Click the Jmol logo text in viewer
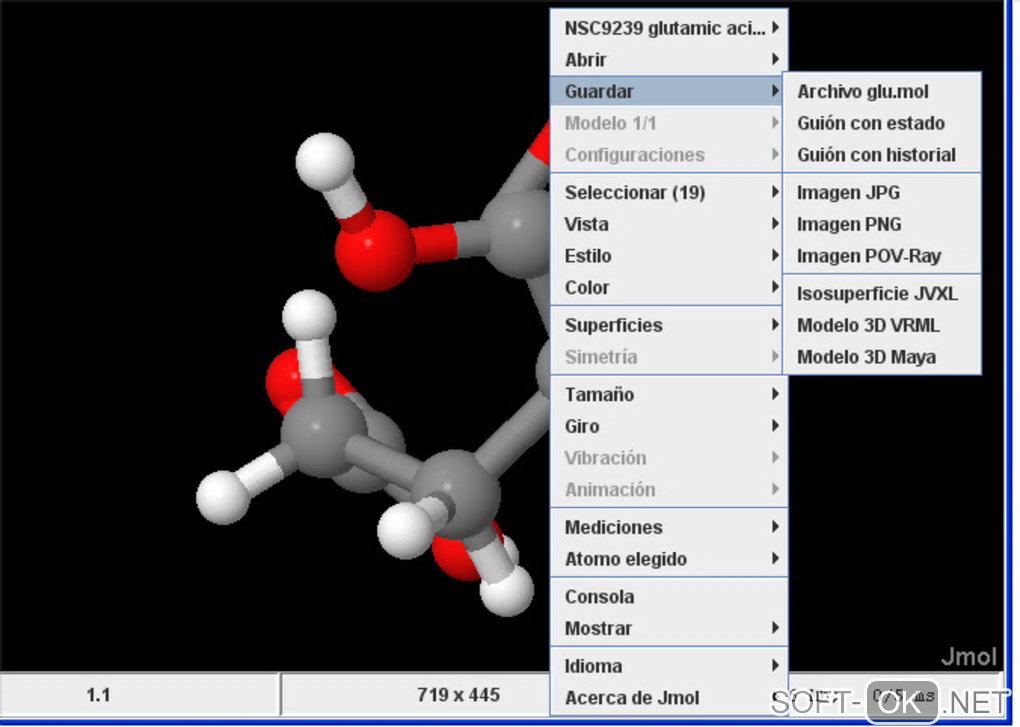 pyautogui.click(x=969, y=657)
